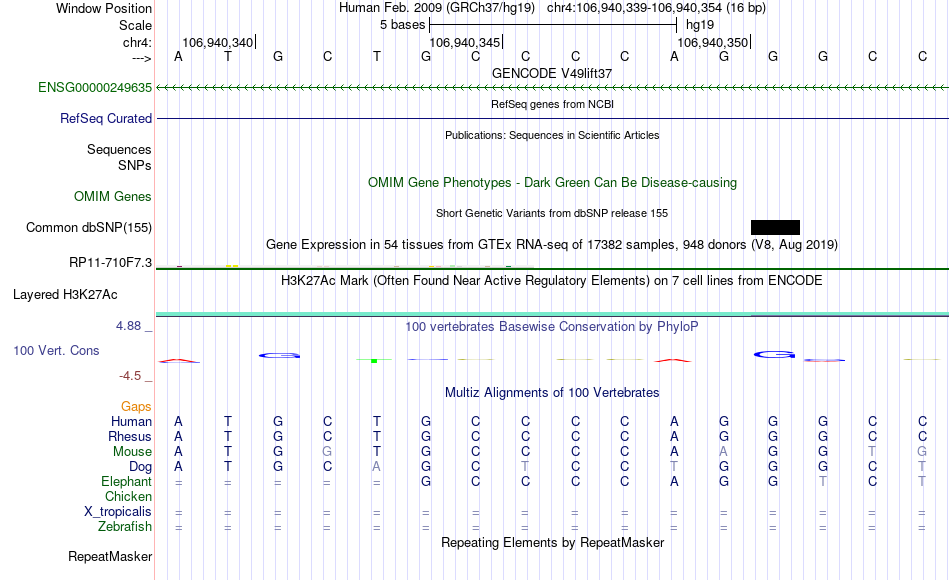Screen dimensions: 950x580
Task: Click the hg19 label beside the scale bar
Action: pos(700,25)
